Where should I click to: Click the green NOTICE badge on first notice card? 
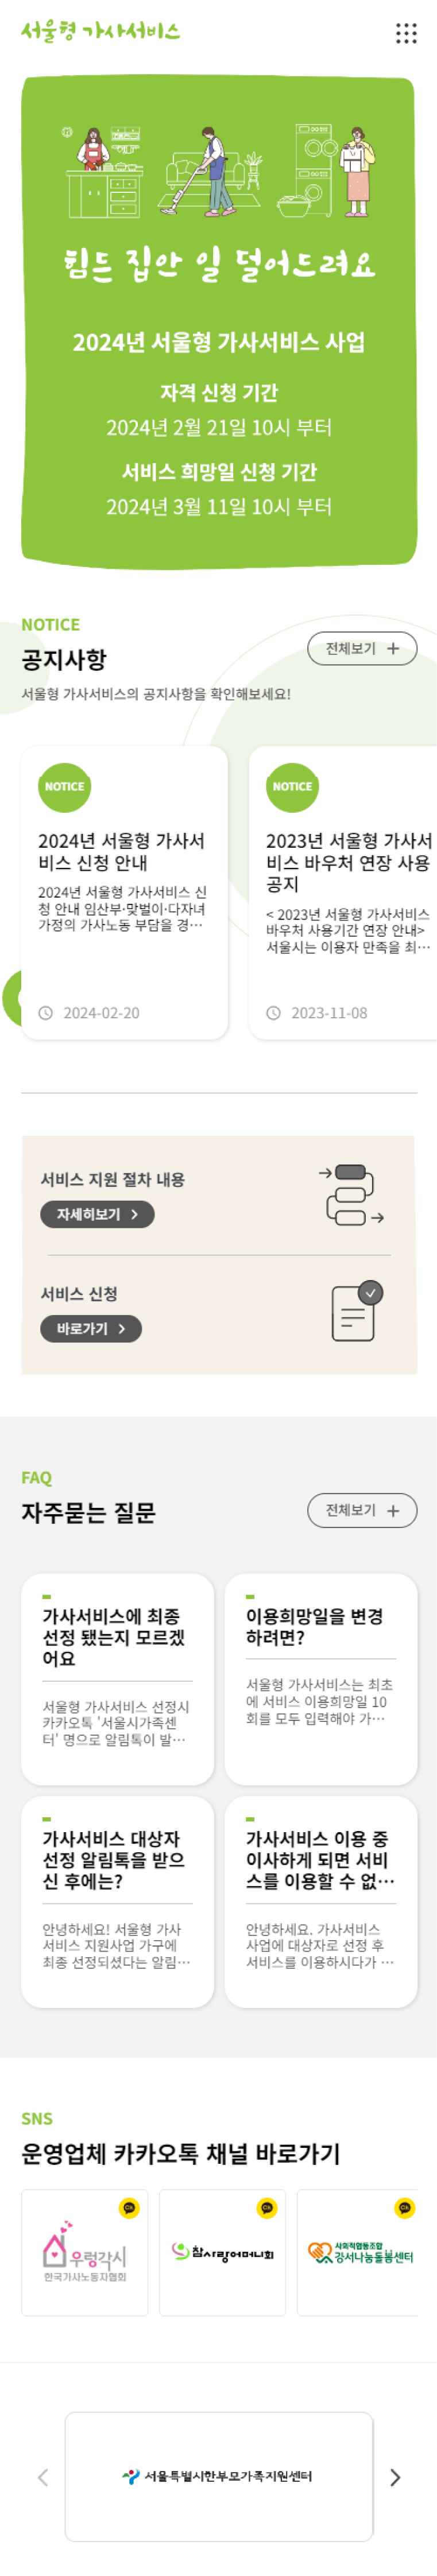[x=63, y=787]
